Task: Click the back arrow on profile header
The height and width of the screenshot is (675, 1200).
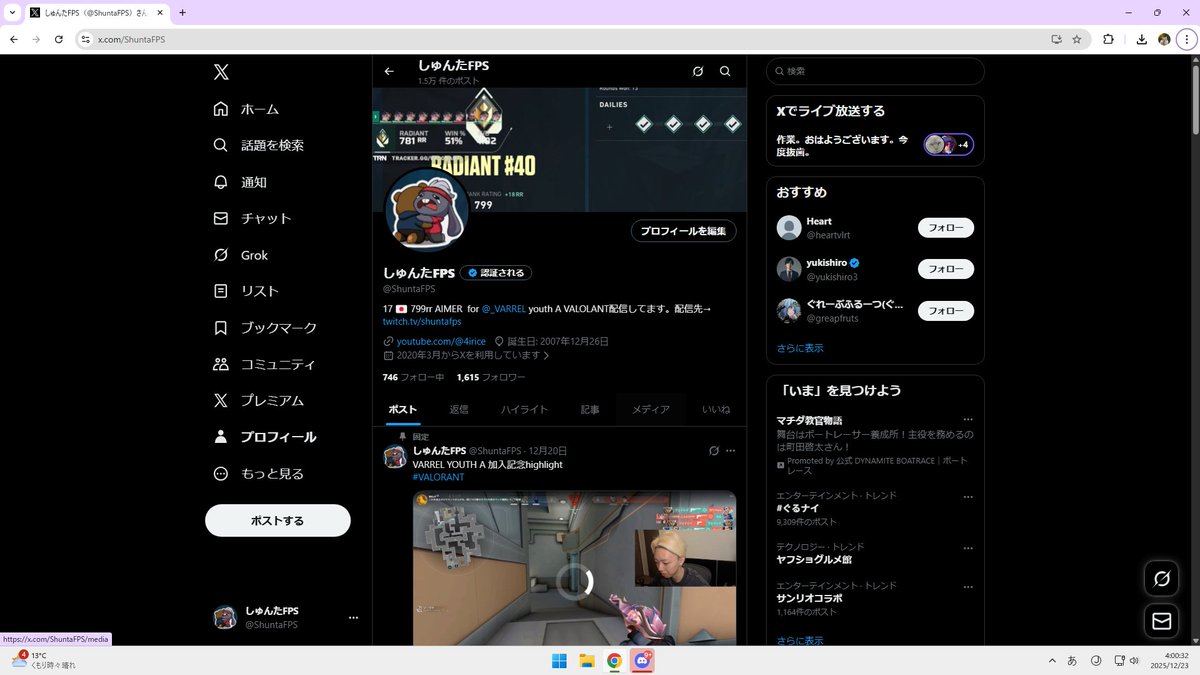Action: [x=389, y=71]
